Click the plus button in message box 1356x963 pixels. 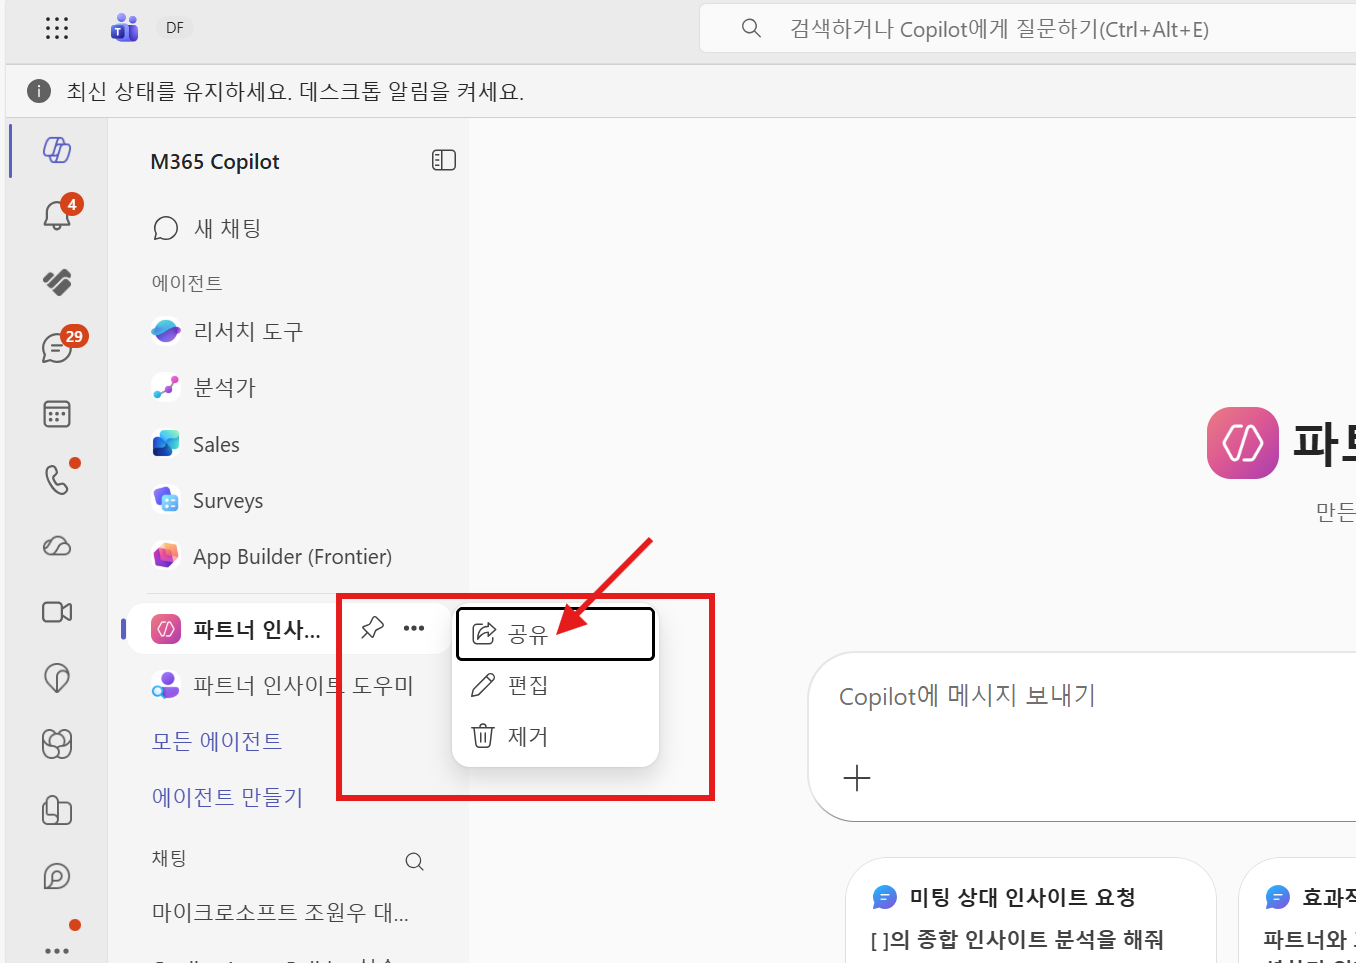pos(857,778)
